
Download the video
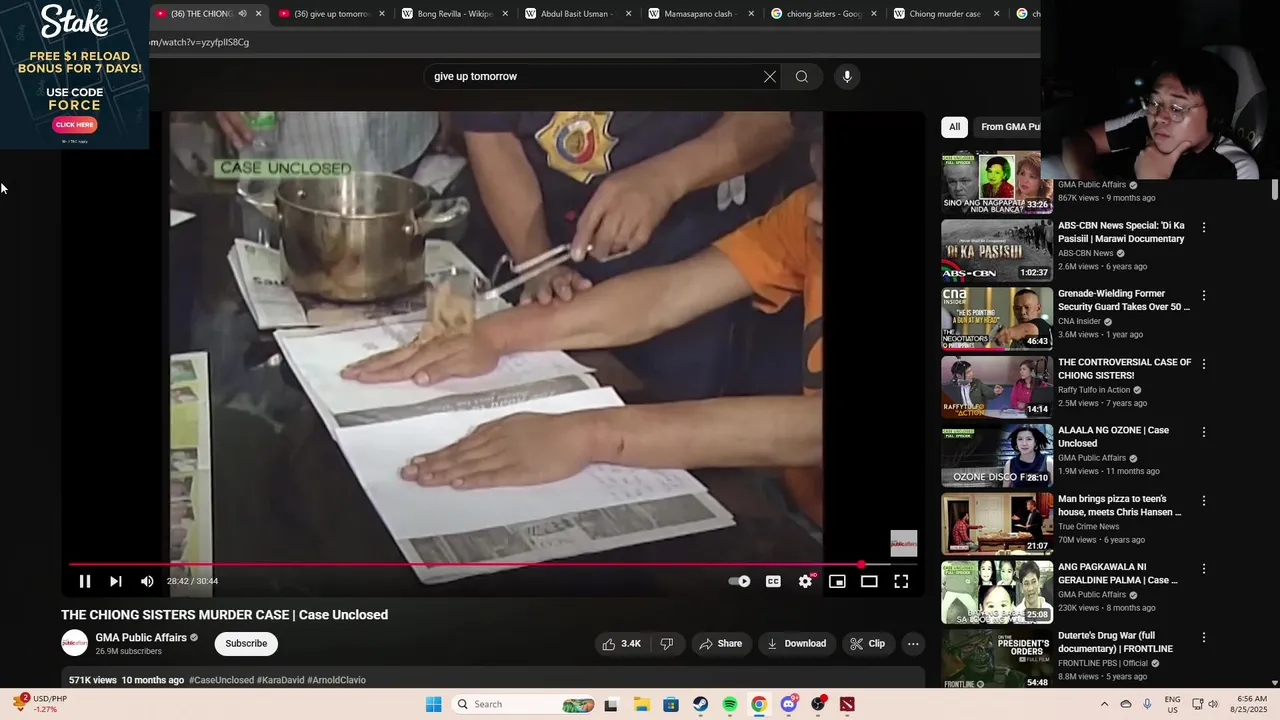[796, 644]
